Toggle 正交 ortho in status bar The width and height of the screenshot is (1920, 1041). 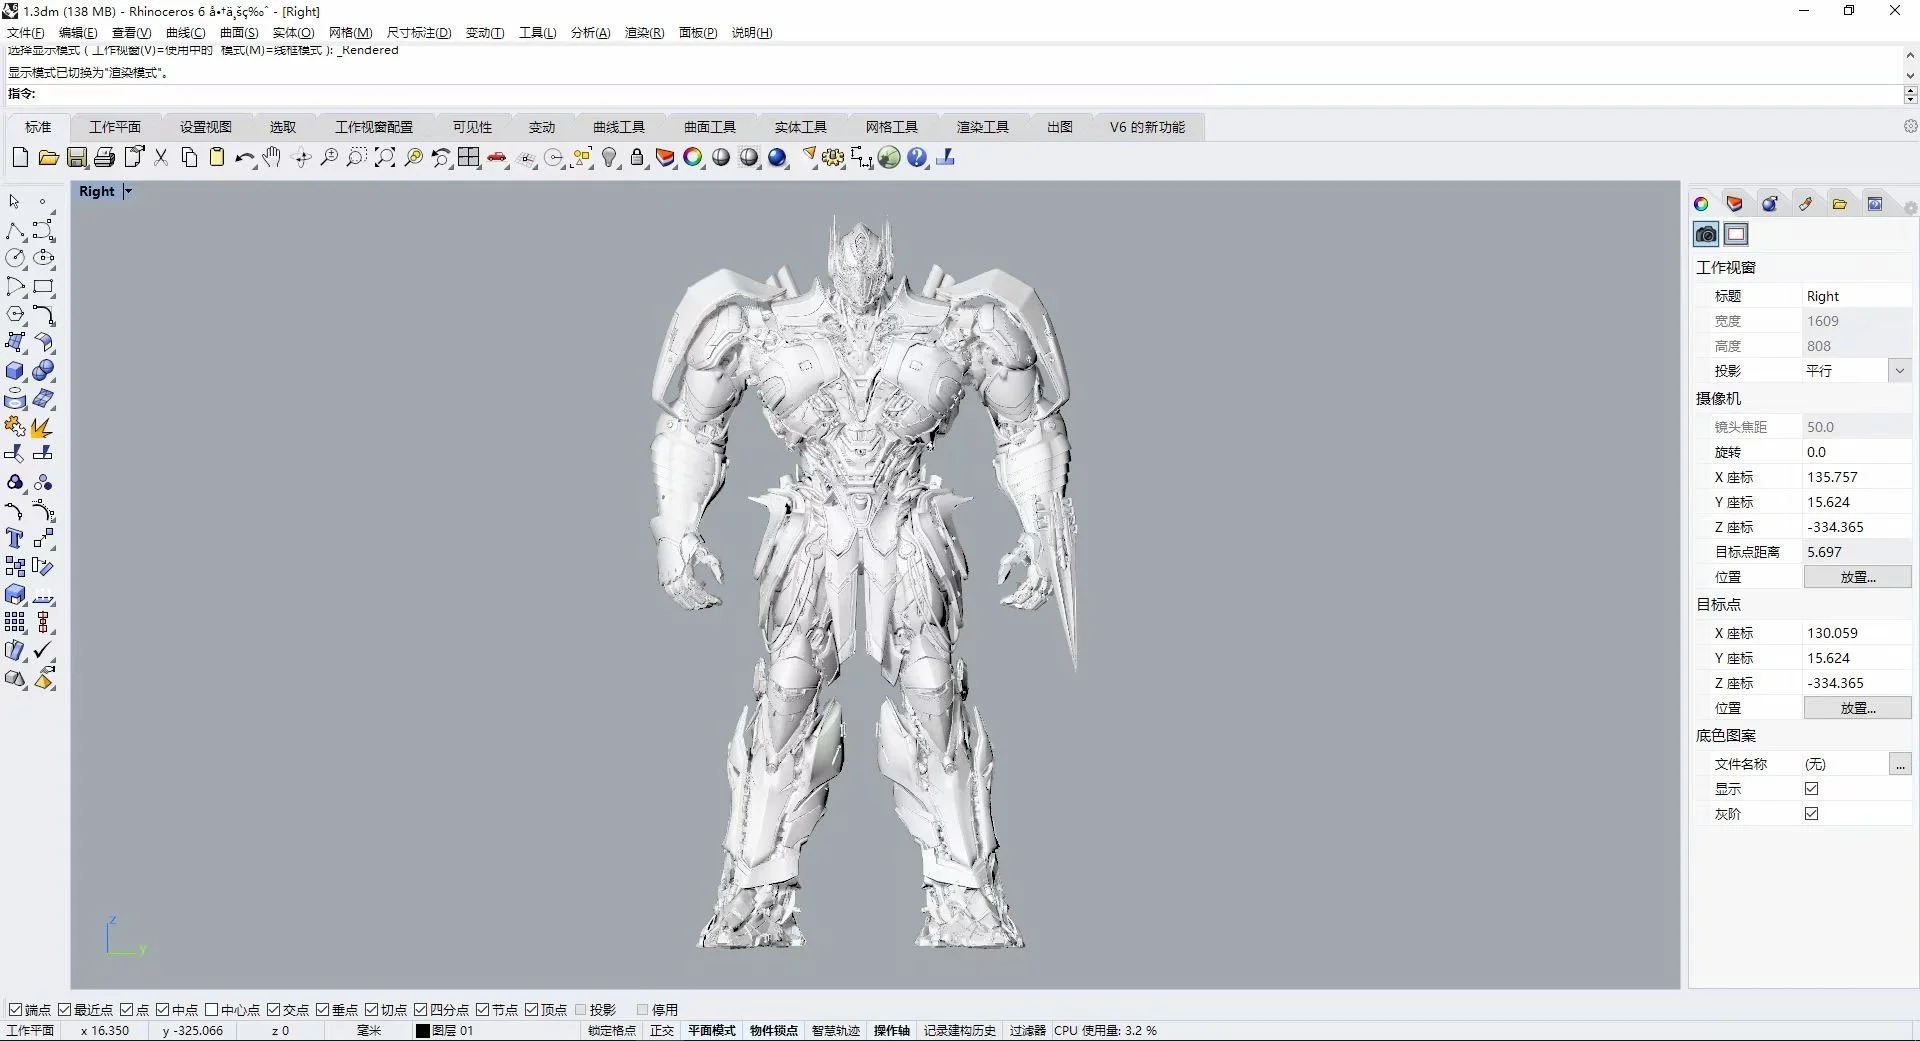pyautogui.click(x=662, y=1030)
